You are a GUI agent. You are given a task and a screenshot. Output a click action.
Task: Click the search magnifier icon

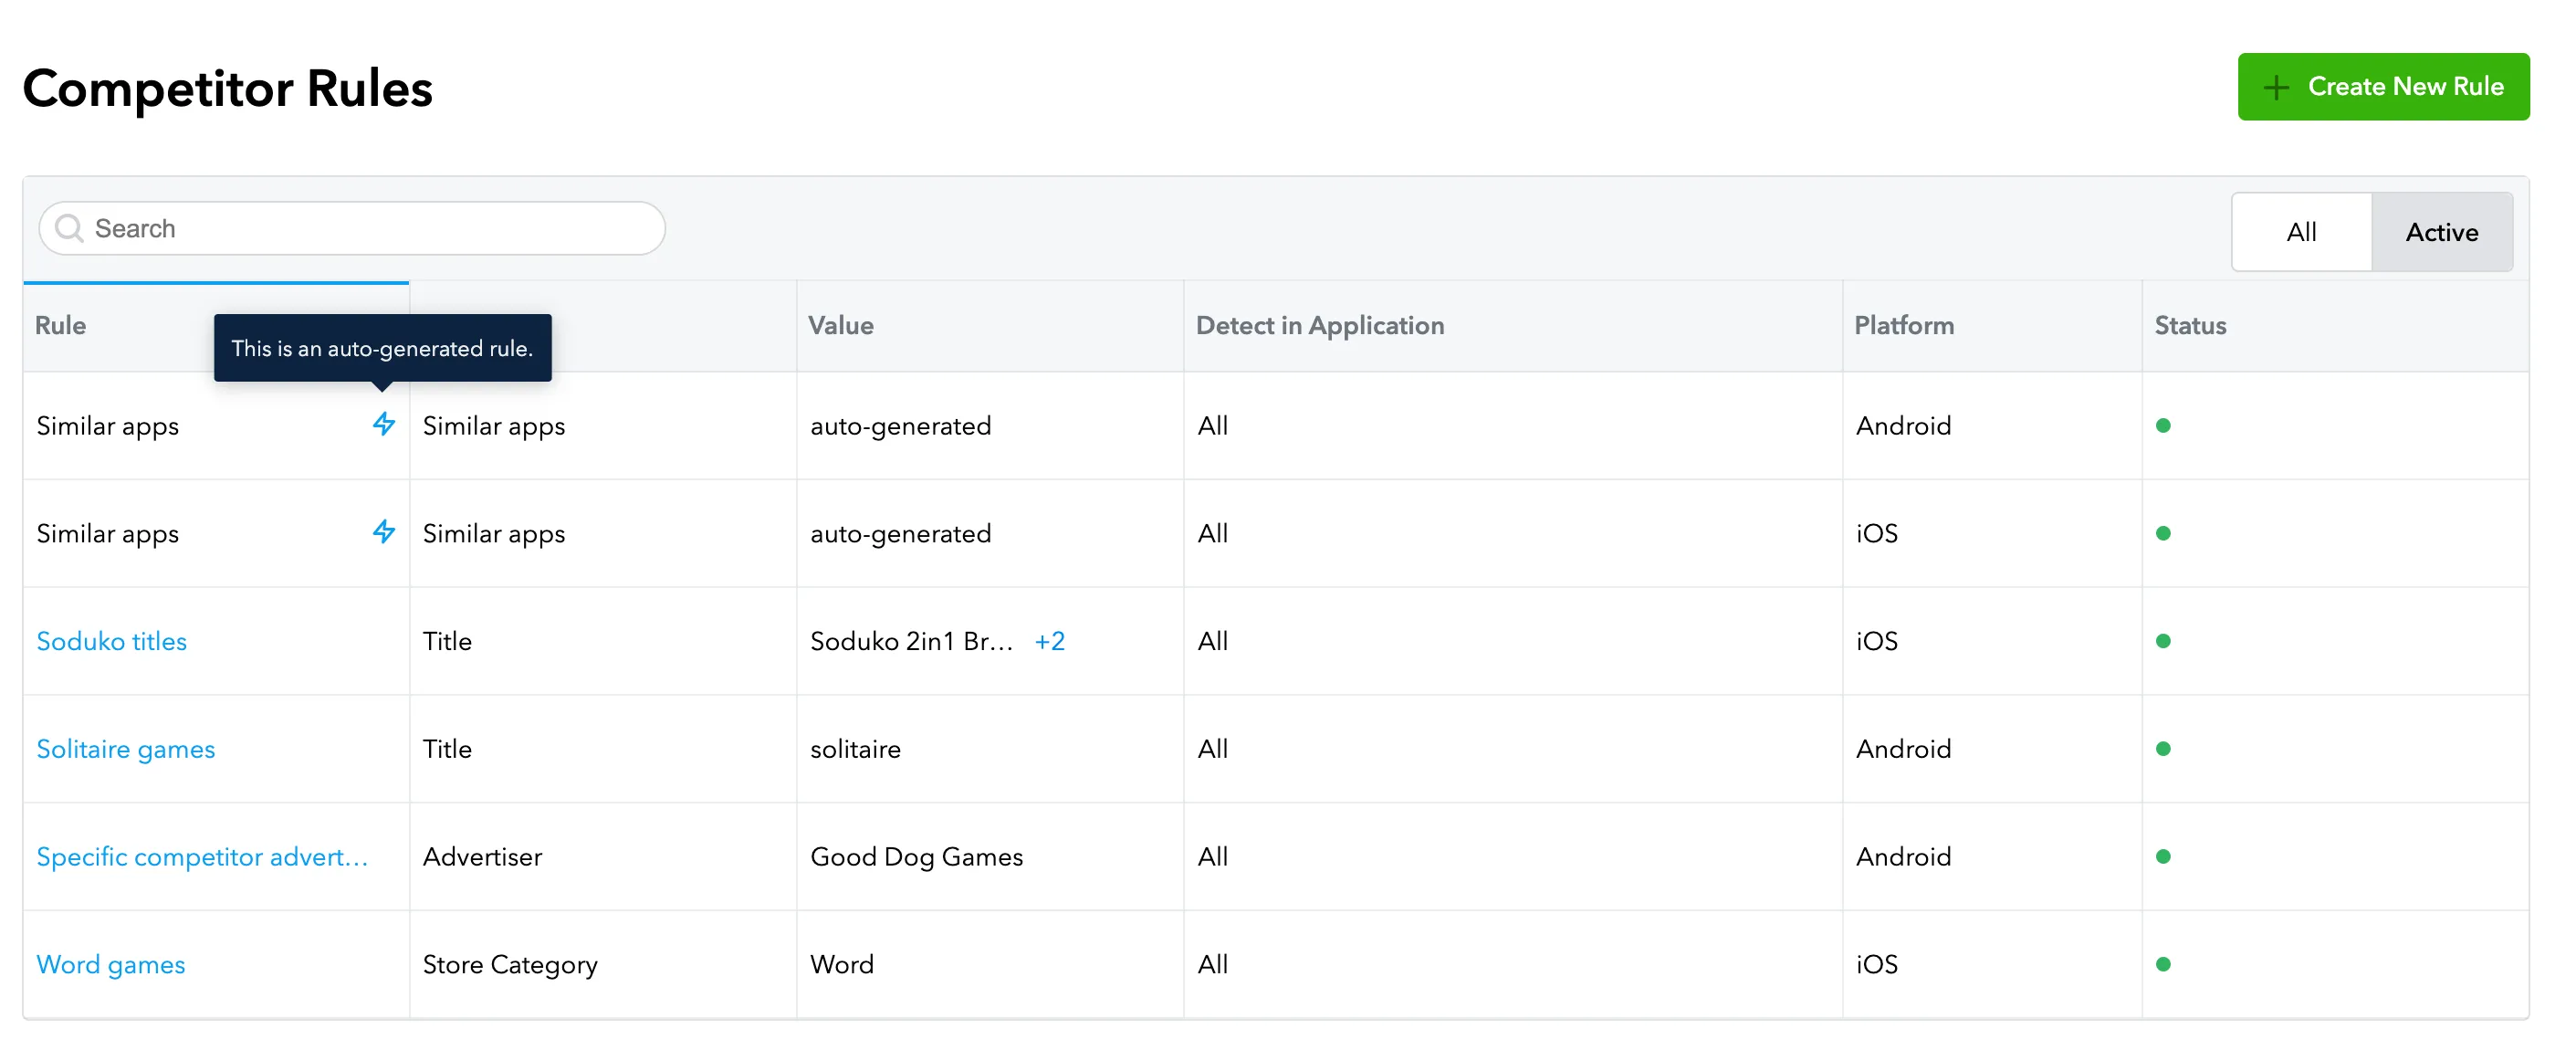point(69,229)
